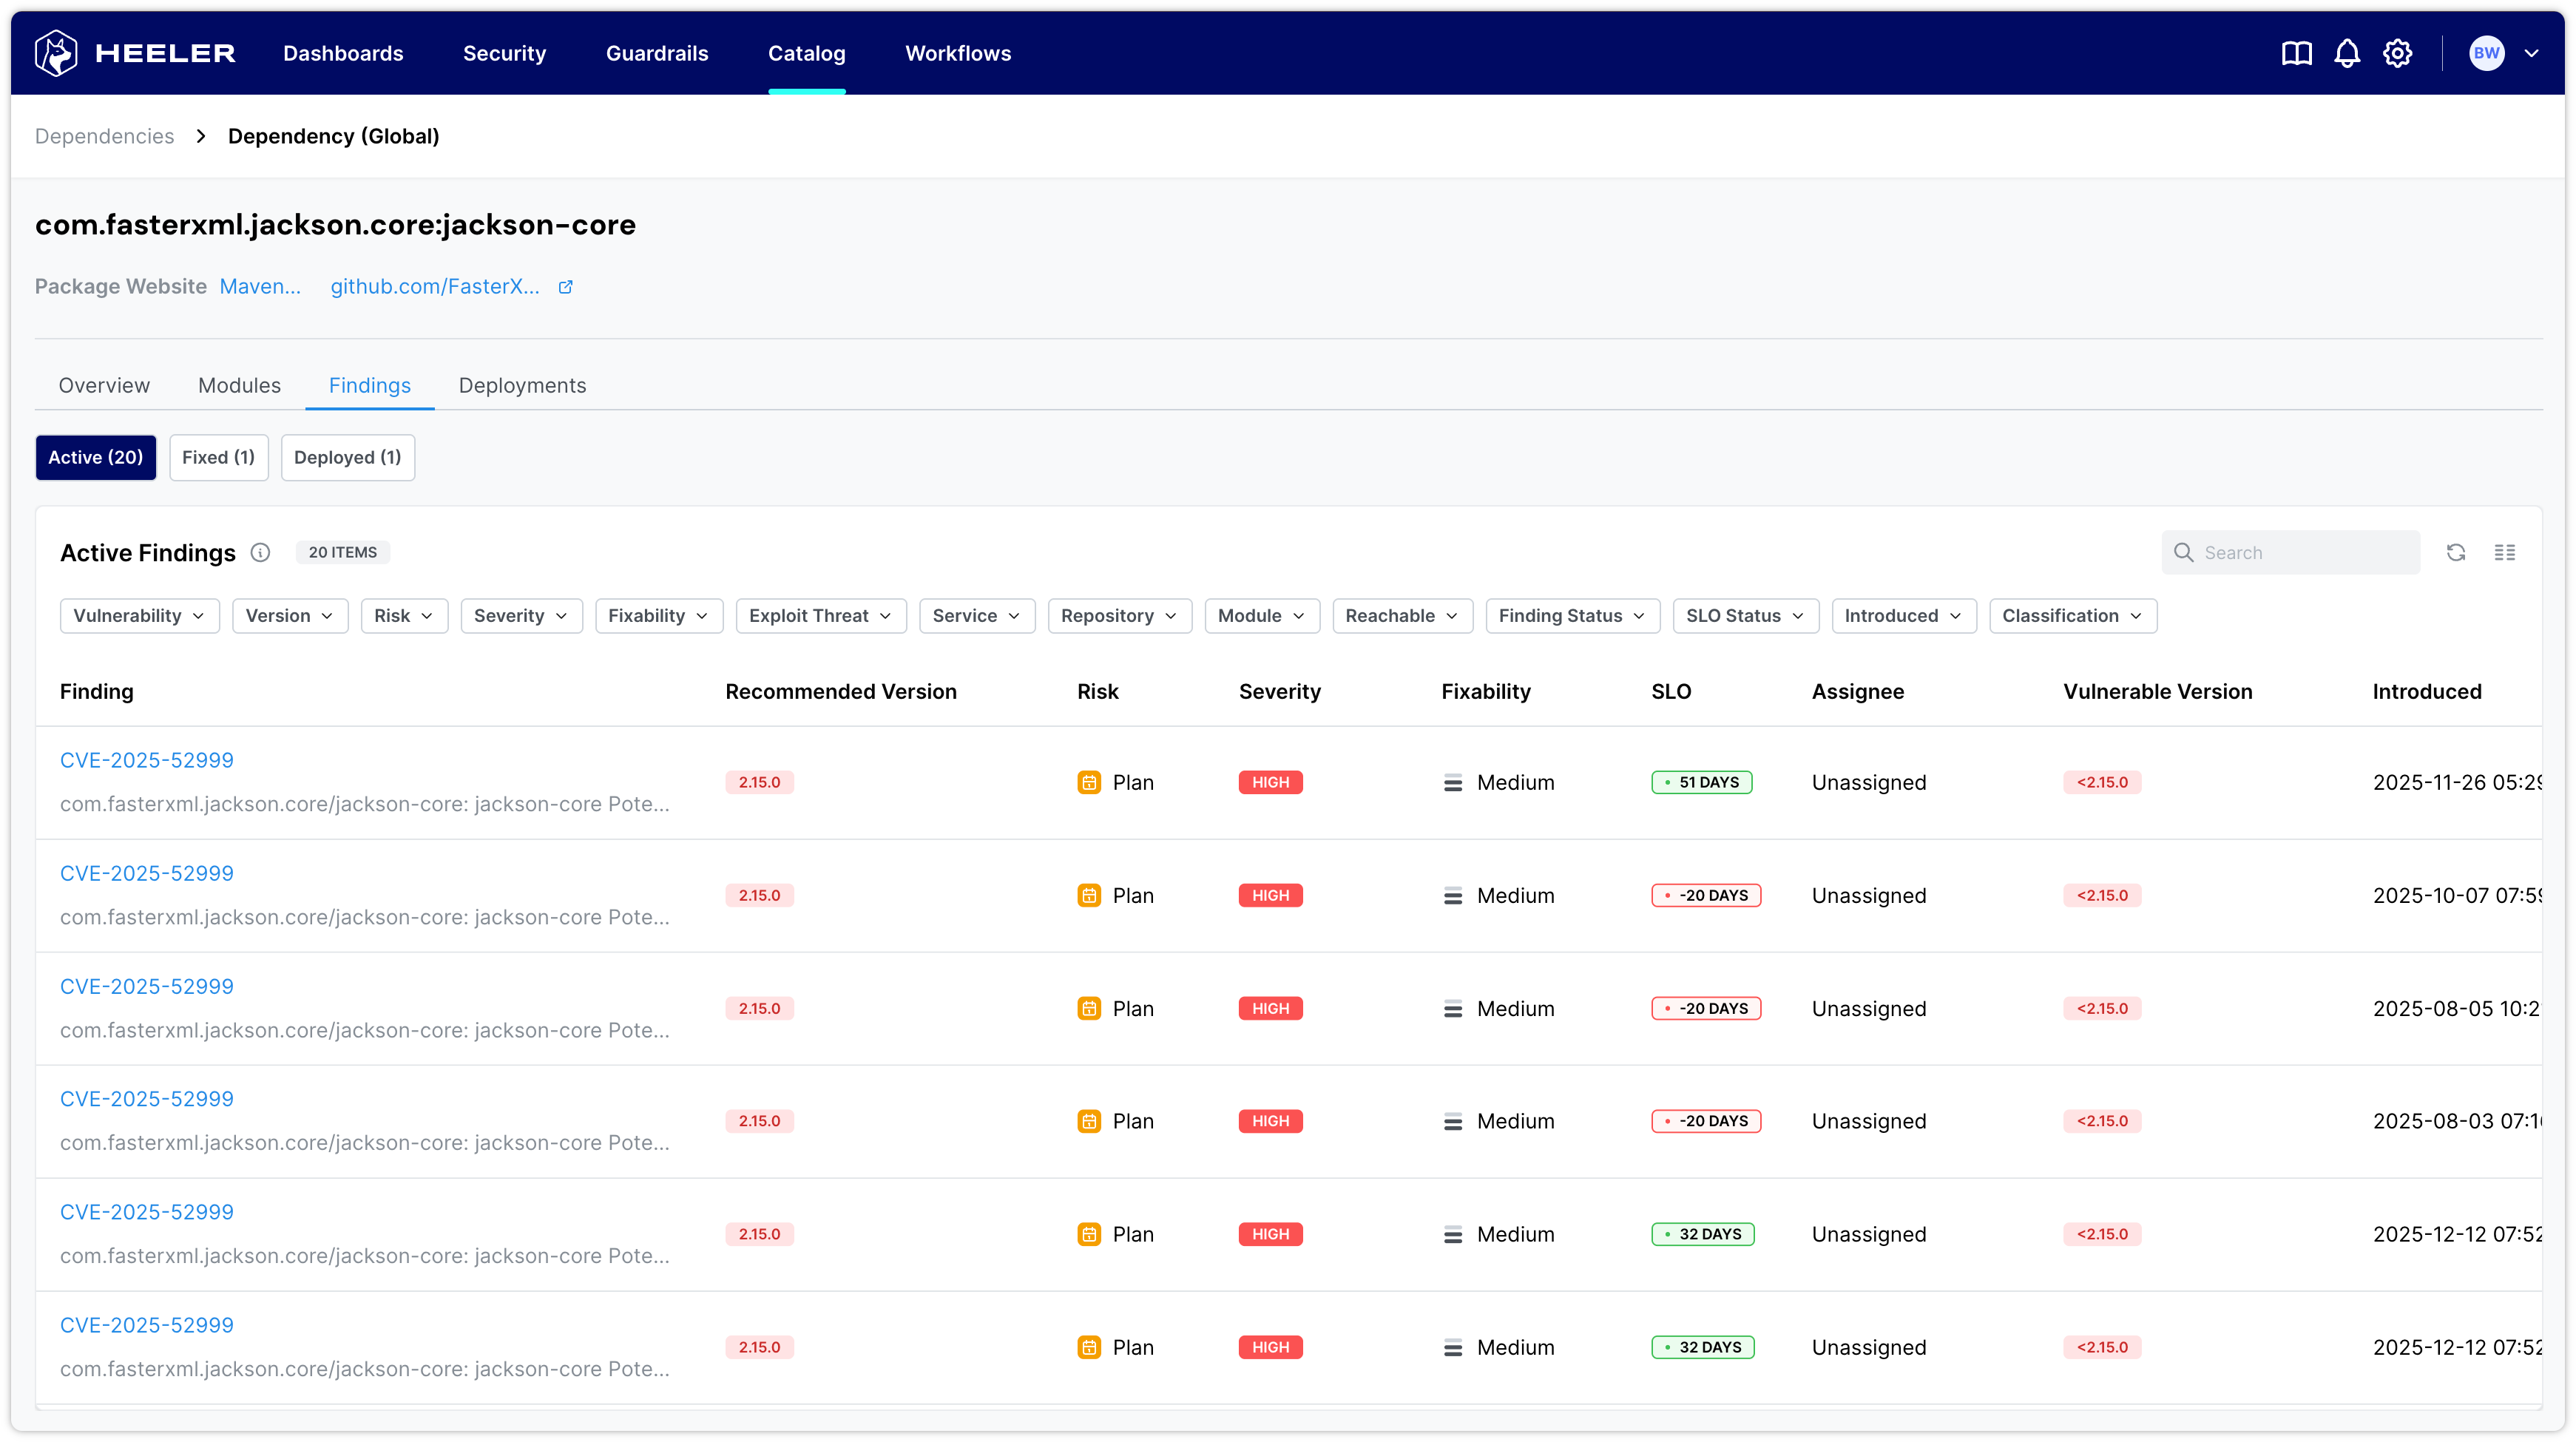Open the settings gear icon
Screen dimensions: 2576x1442
pos(2397,53)
